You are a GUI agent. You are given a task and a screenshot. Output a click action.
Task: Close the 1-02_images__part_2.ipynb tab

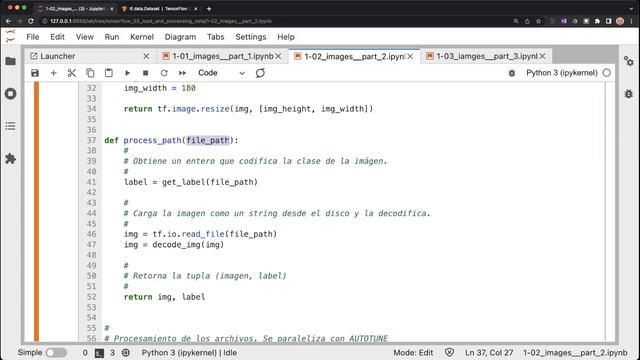410,56
